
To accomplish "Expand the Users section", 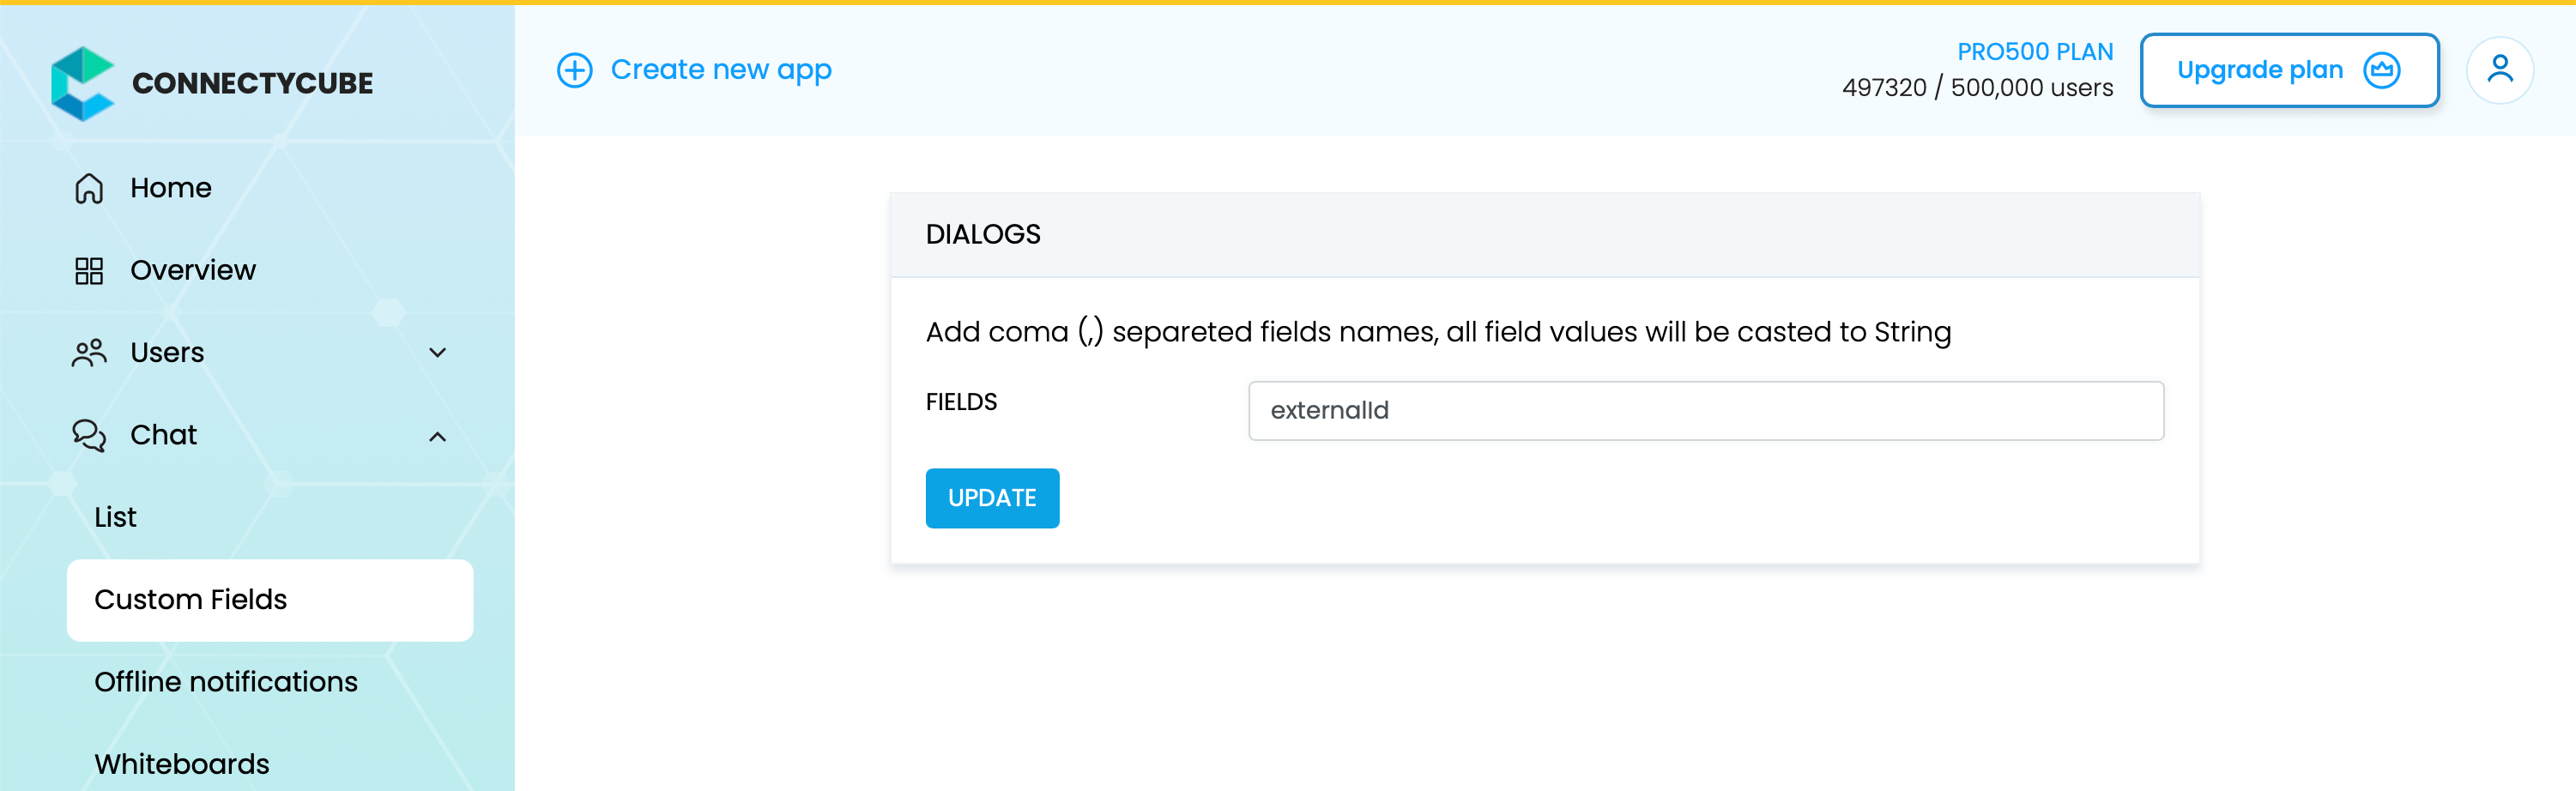I will pyautogui.click(x=437, y=352).
